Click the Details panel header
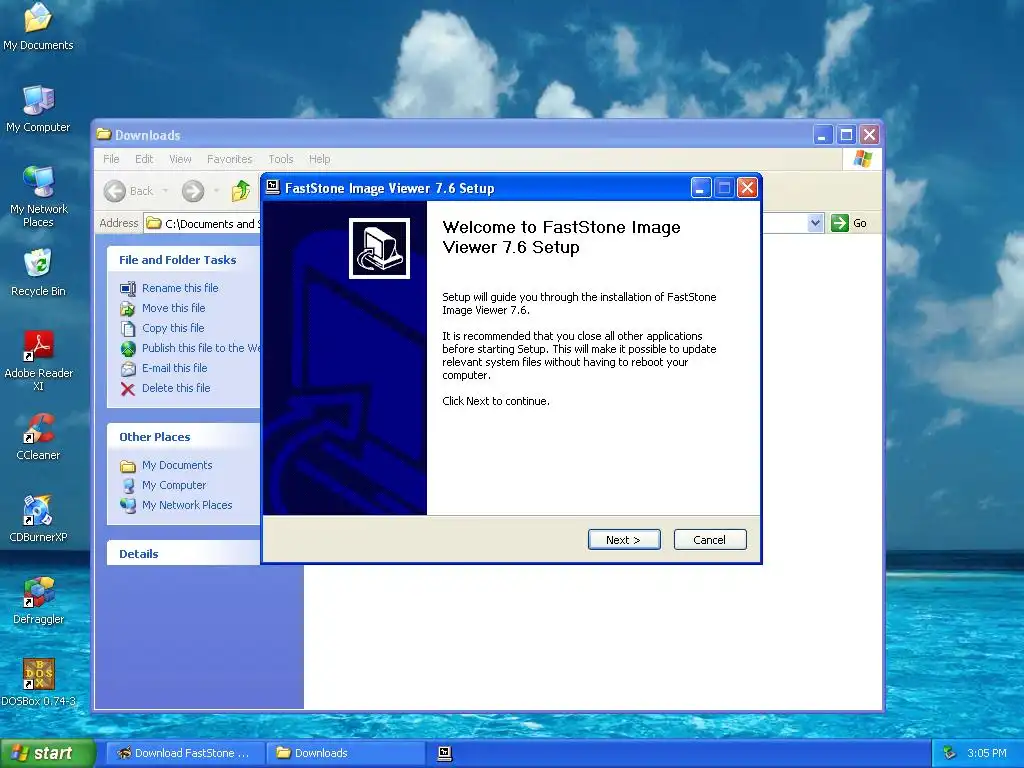The width and height of the screenshot is (1024, 768). [x=138, y=554]
